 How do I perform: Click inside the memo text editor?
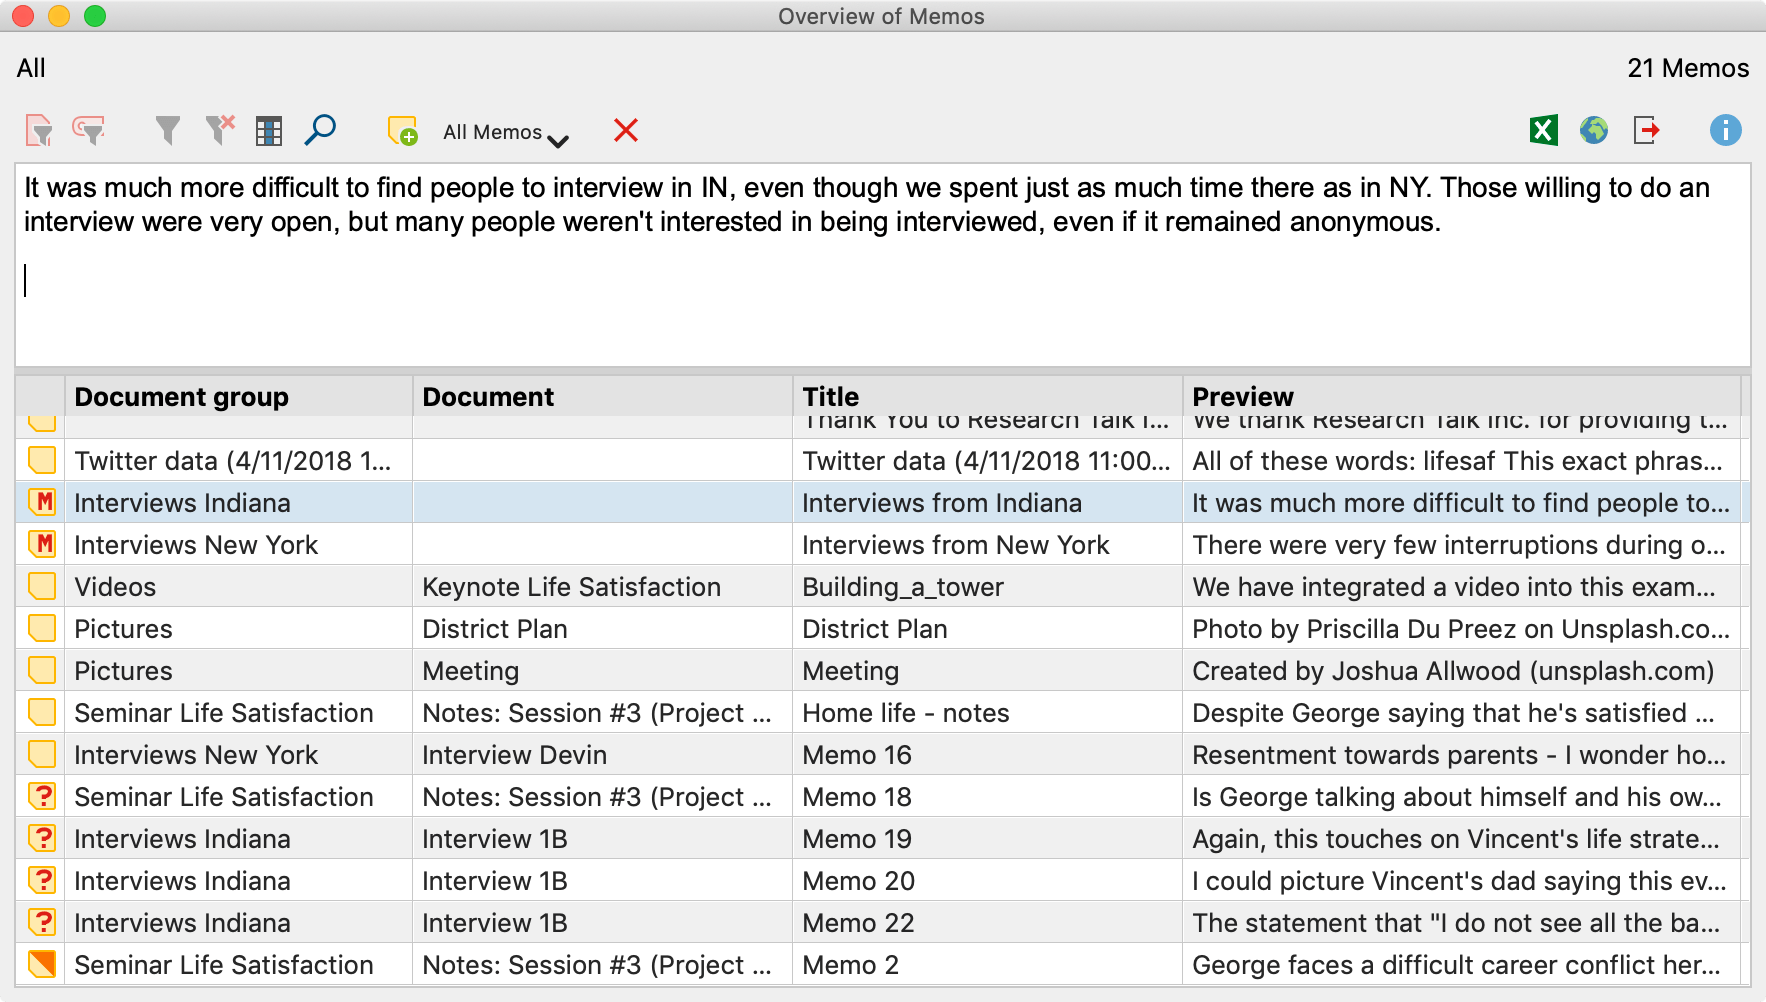[x=882, y=265]
